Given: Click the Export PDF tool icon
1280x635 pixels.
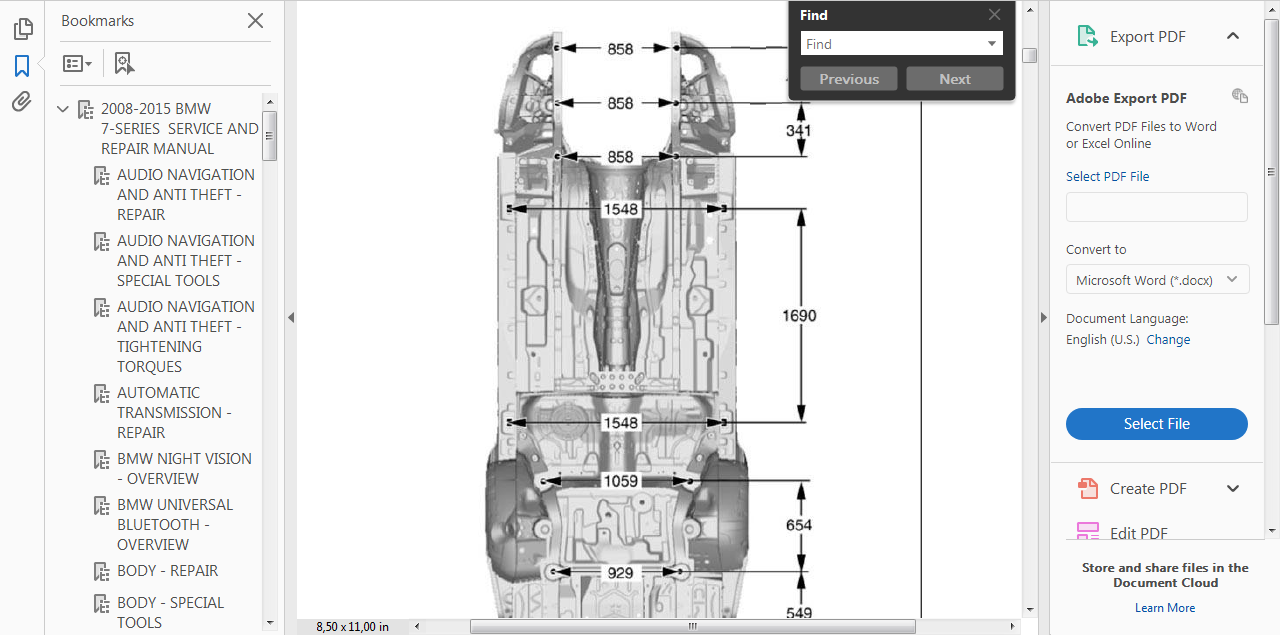Looking at the screenshot, I should (1087, 37).
